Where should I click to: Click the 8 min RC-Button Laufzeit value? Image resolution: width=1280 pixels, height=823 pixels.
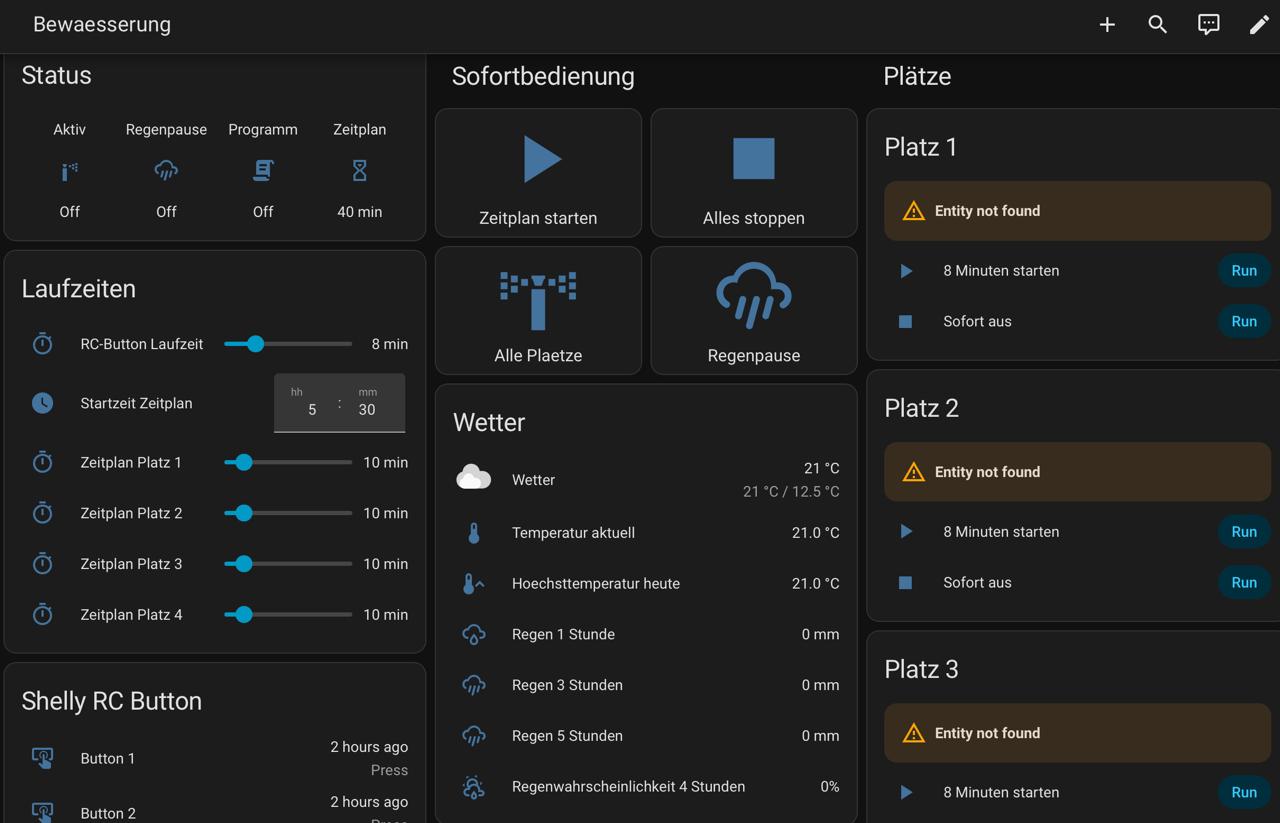390,344
